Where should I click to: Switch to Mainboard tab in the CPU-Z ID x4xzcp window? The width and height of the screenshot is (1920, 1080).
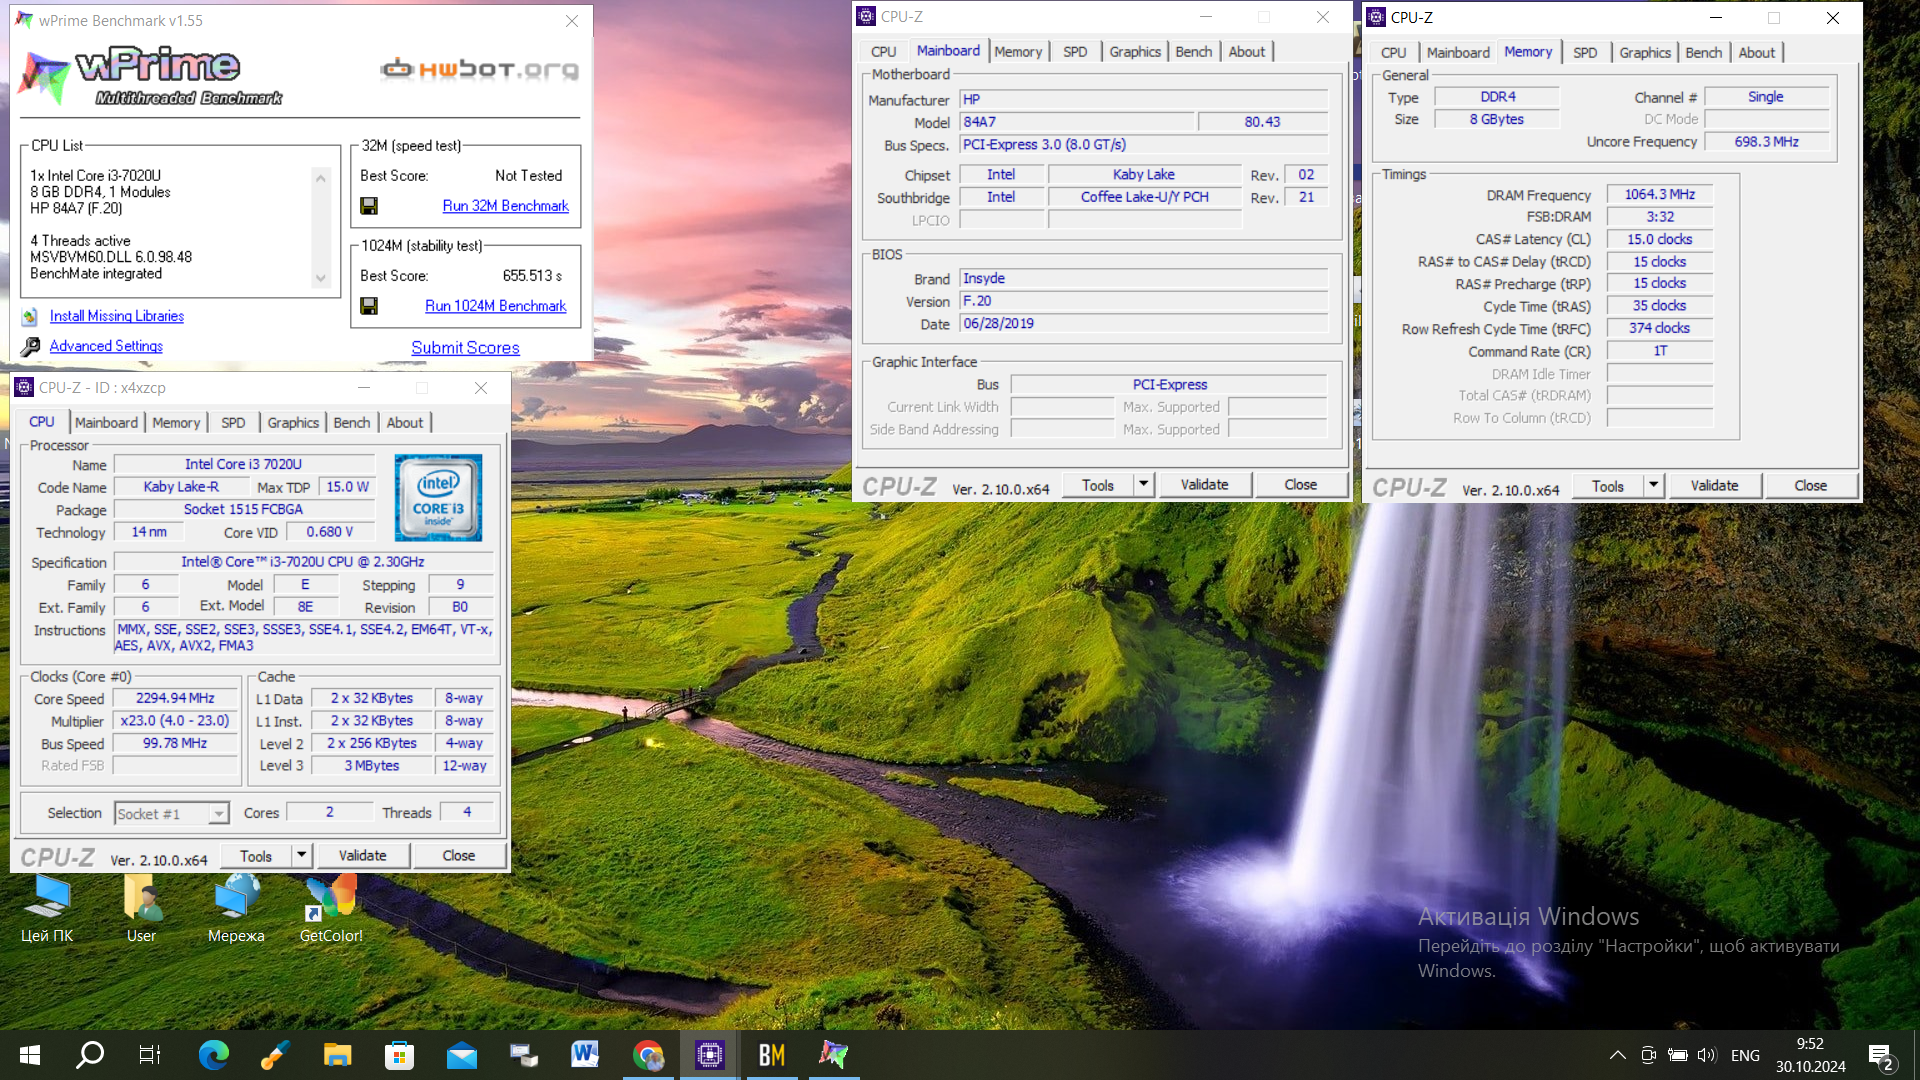tap(106, 423)
